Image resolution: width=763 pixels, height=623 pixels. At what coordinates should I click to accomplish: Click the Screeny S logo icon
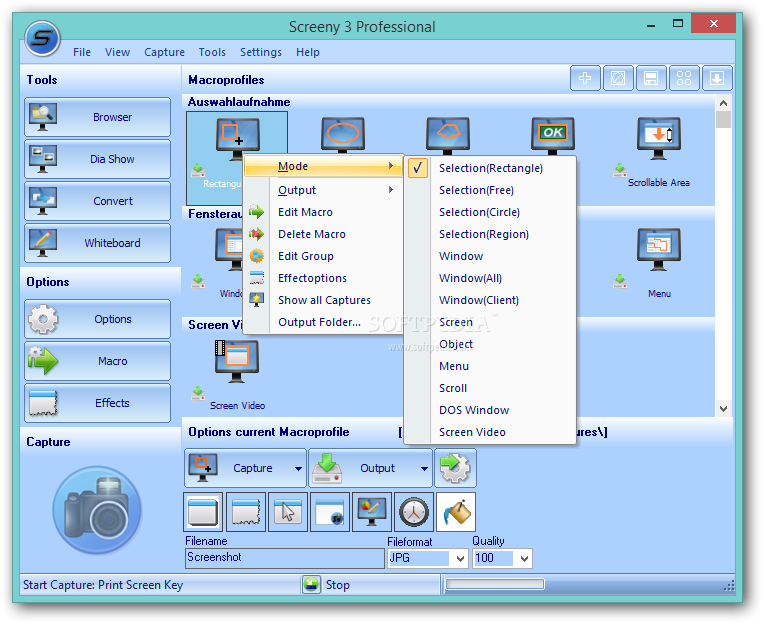coord(42,38)
